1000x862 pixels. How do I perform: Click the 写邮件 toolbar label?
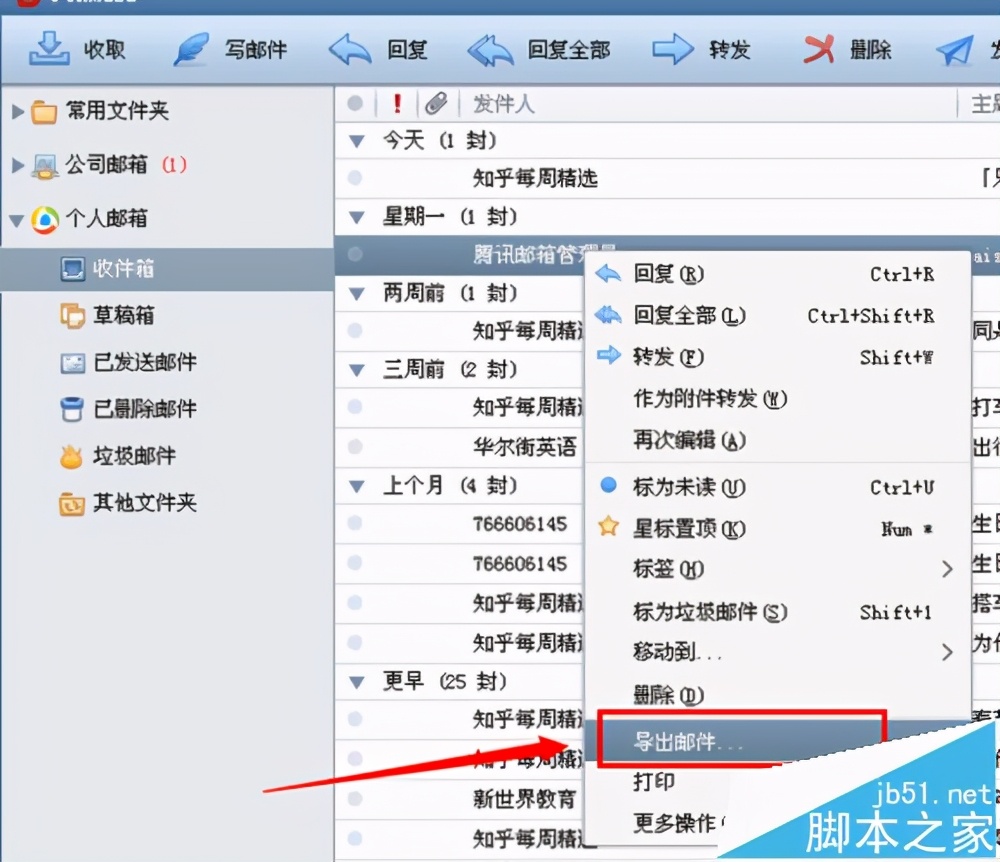click(x=255, y=50)
